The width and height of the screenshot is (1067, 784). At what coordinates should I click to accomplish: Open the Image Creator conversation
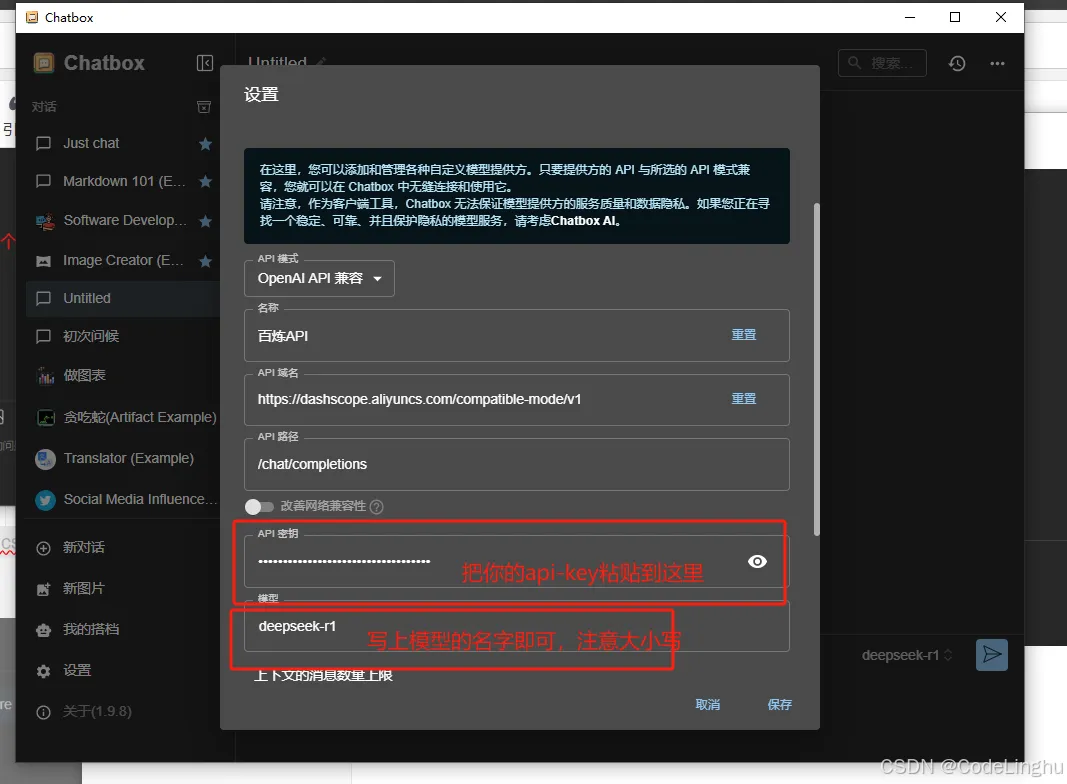tap(122, 261)
